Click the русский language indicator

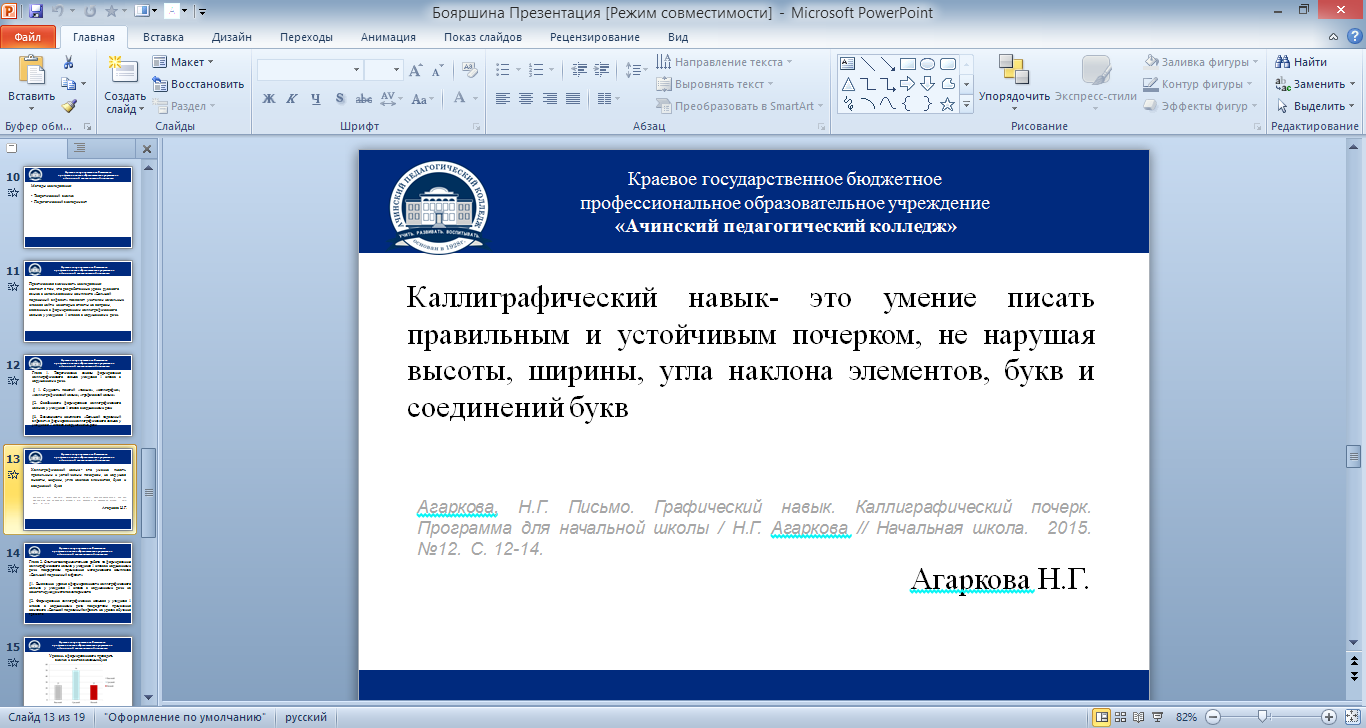click(305, 717)
